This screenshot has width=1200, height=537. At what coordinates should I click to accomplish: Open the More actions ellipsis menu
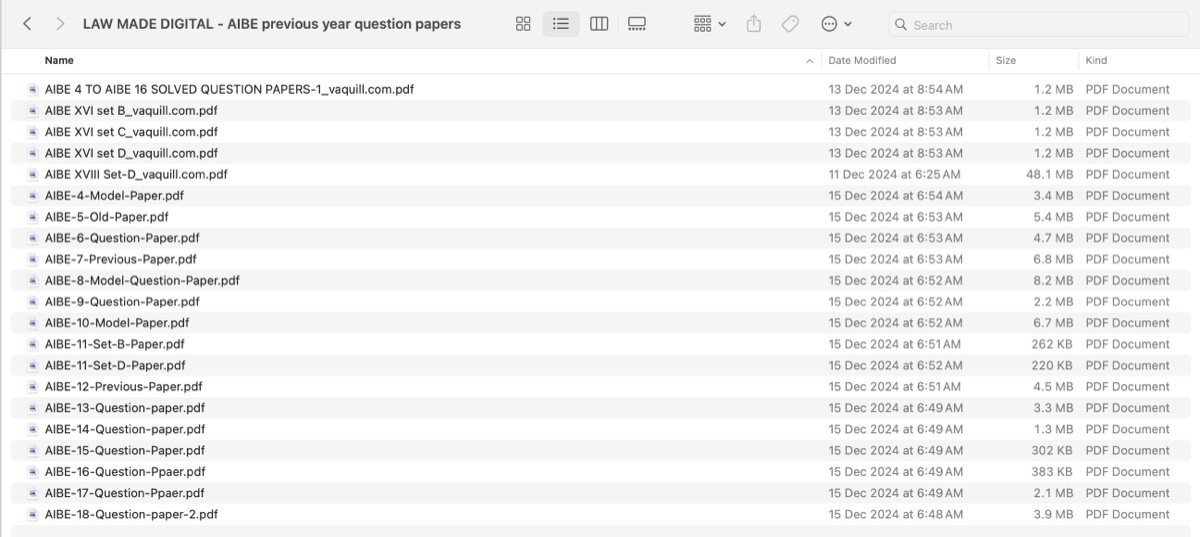pos(836,24)
